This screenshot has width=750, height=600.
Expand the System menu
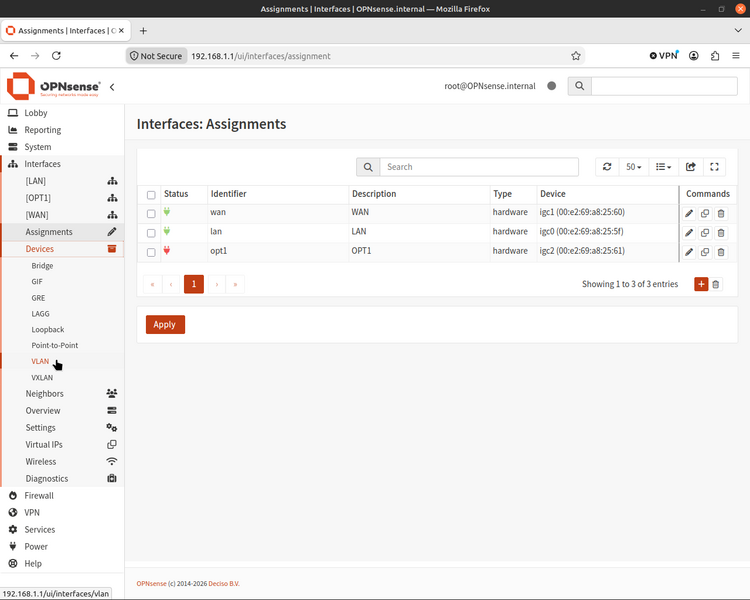62,147
